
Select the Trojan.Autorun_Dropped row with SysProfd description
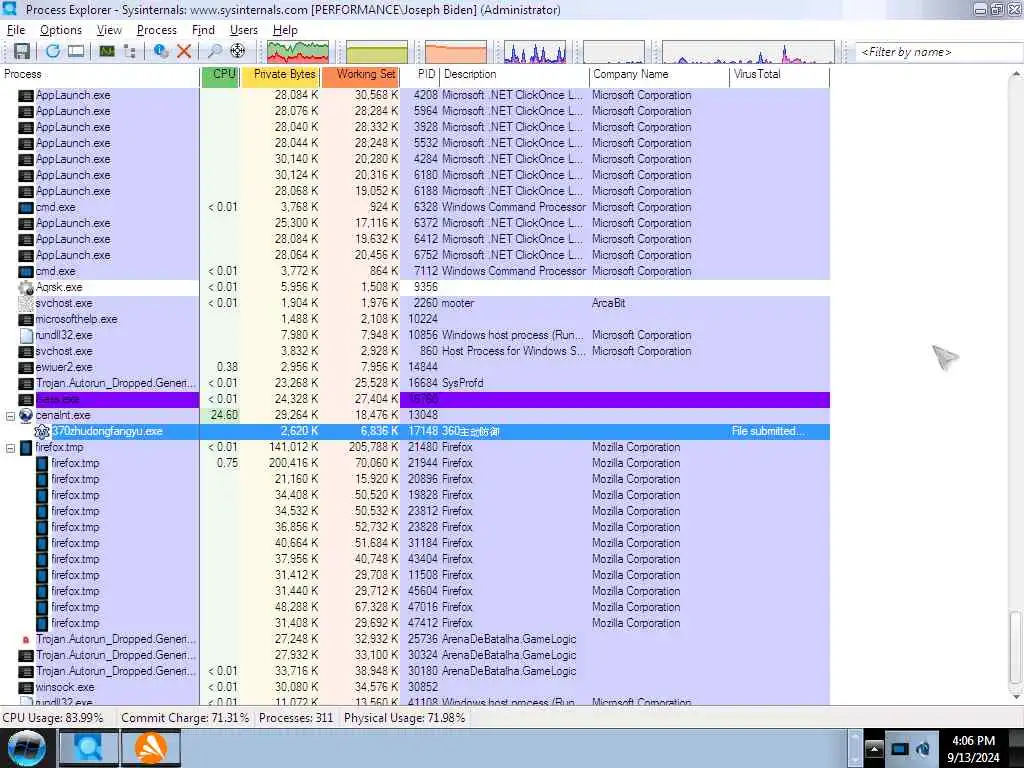(x=415, y=383)
